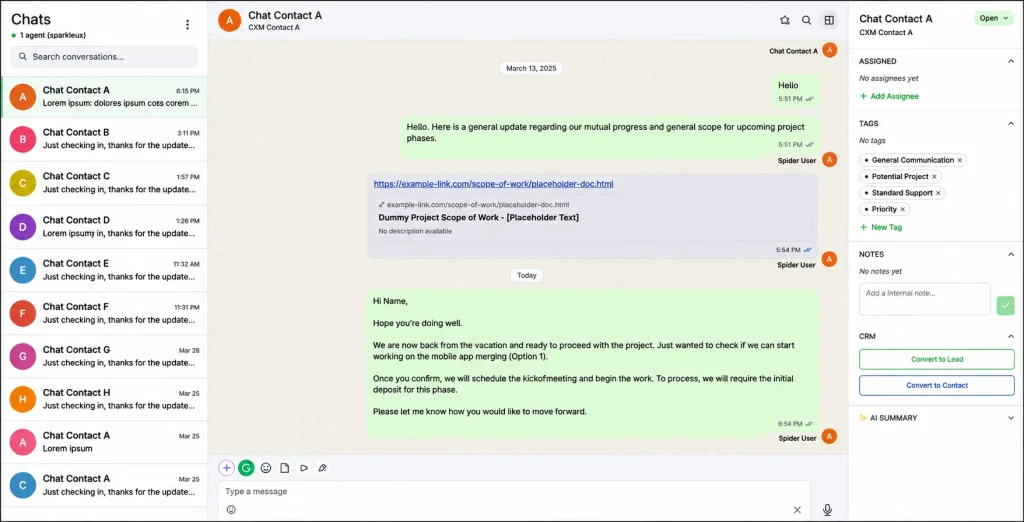The width and height of the screenshot is (1024, 522).
Task: Open Chat Contact H conversation
Action: tap(104, 399)
